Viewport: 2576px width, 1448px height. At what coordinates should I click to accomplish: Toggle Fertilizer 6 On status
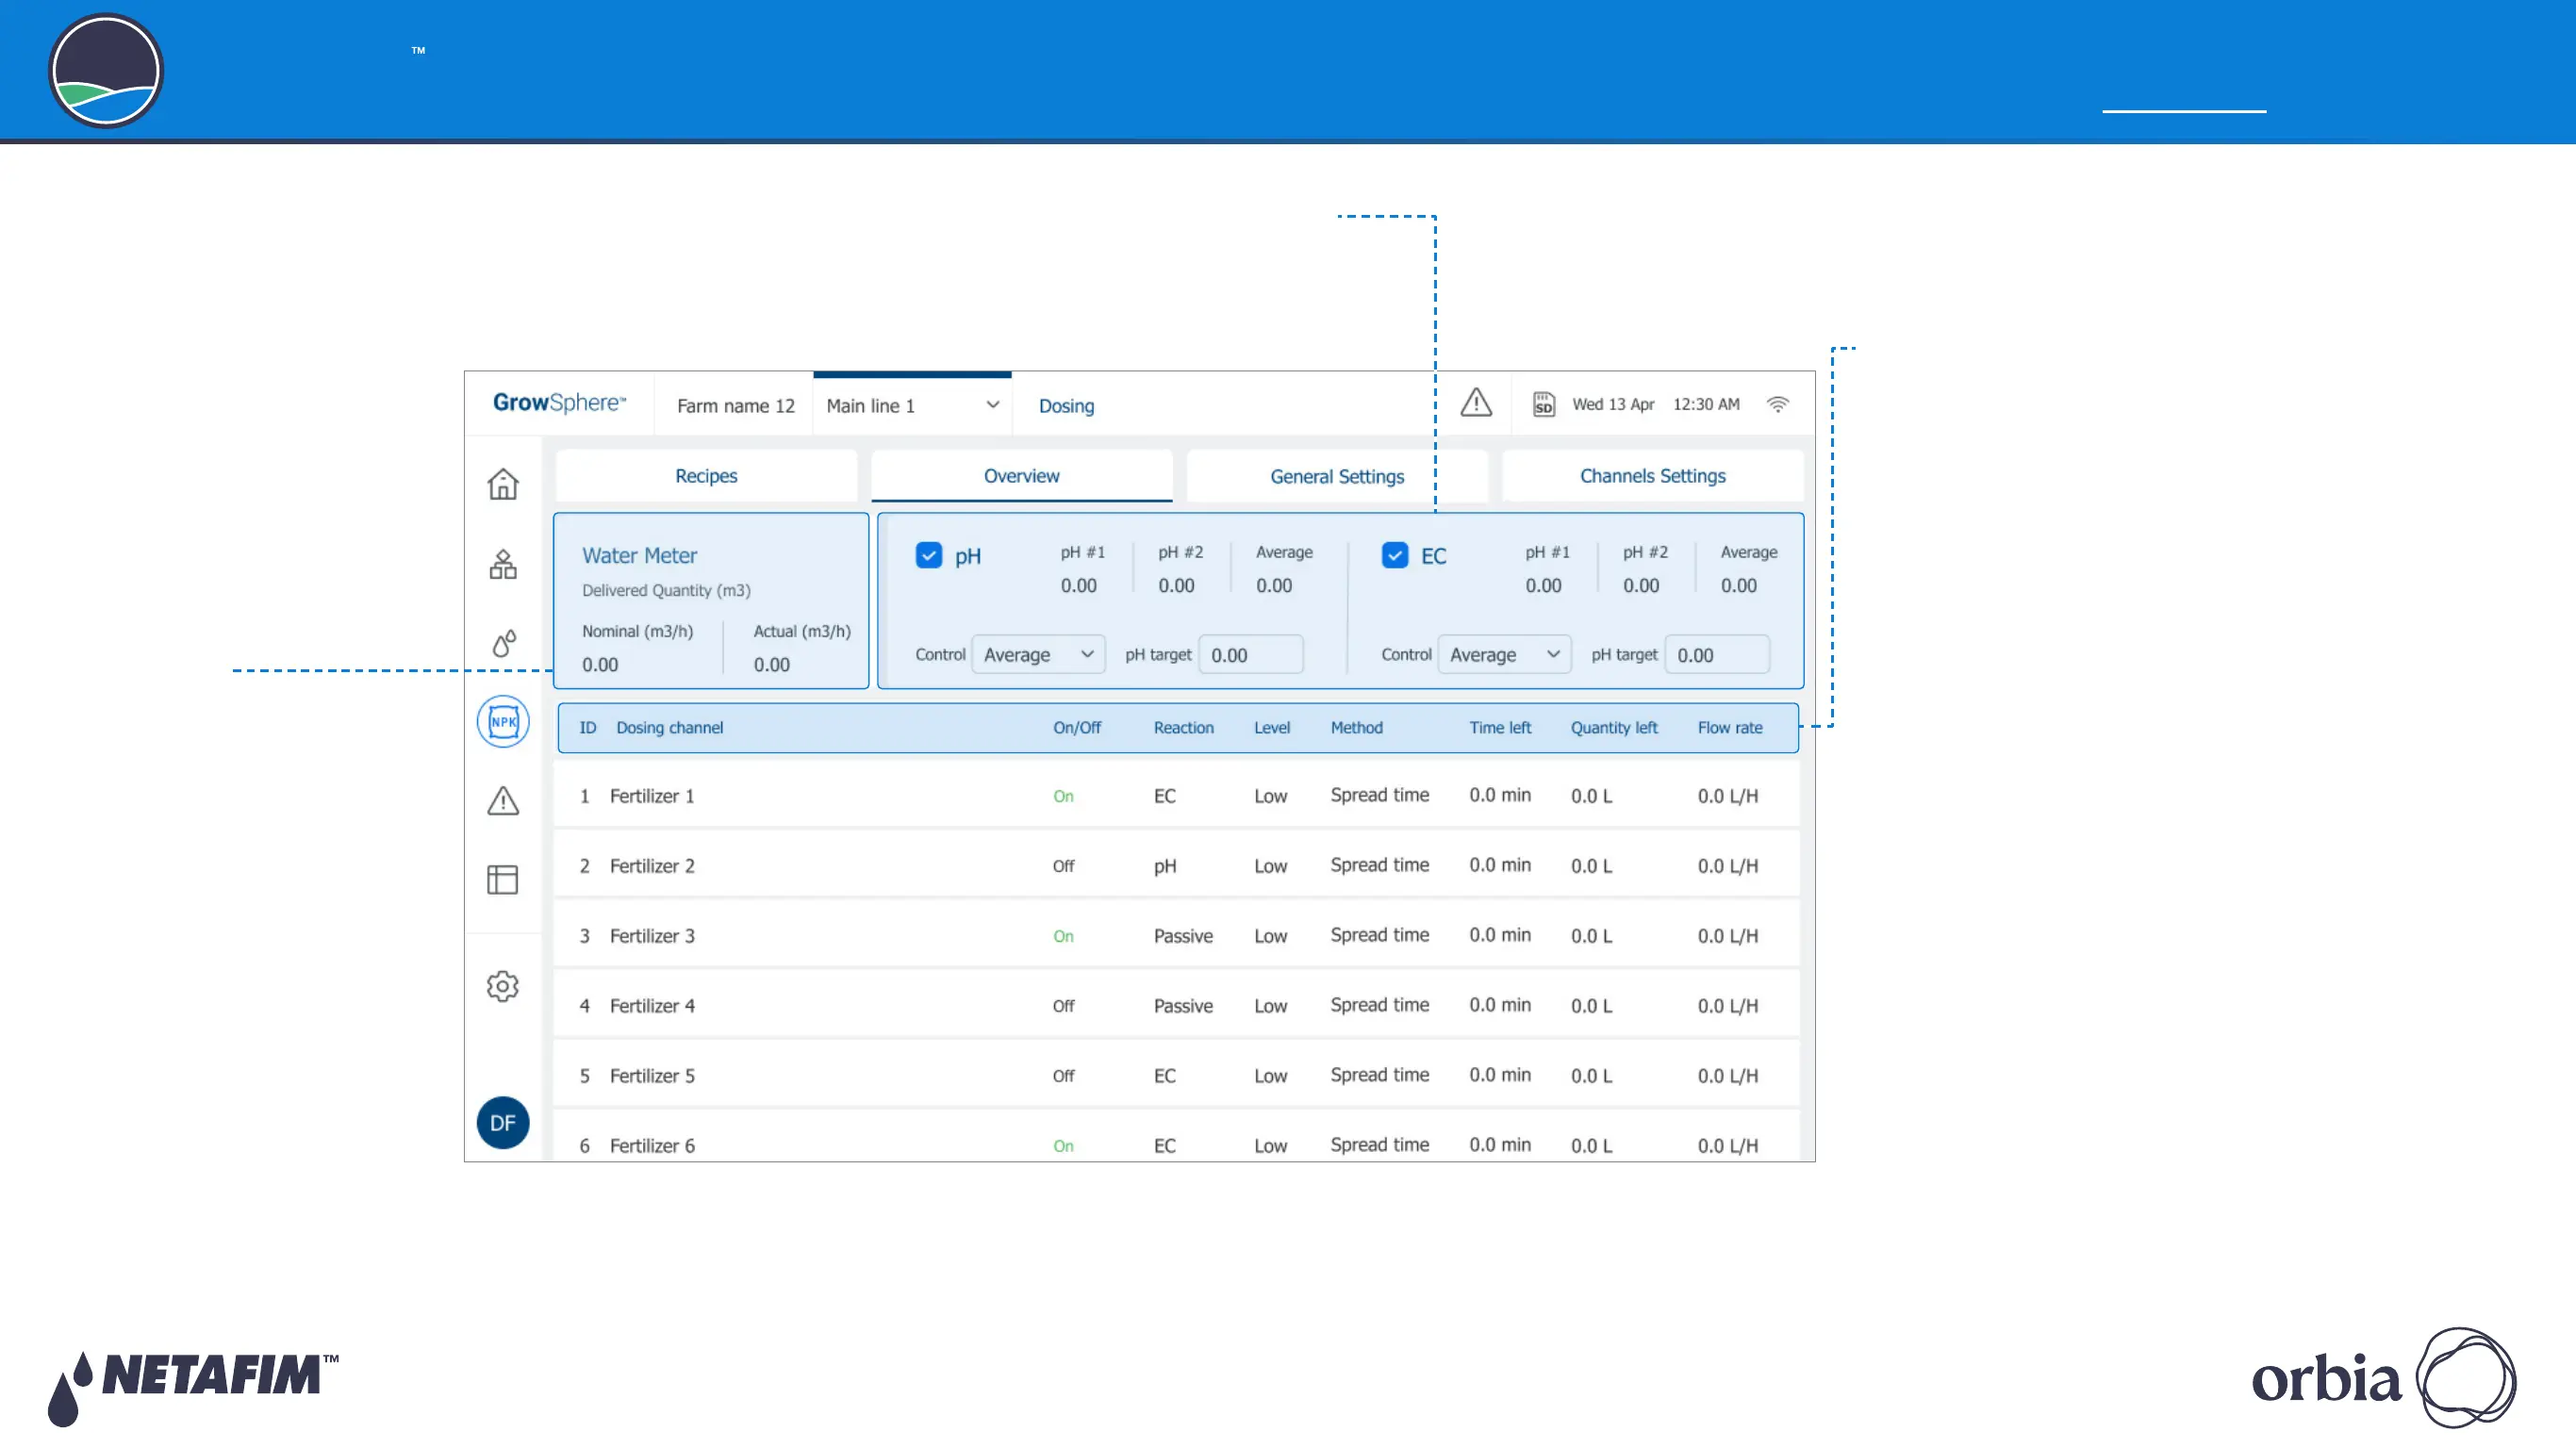[x=1063, y=1146]
